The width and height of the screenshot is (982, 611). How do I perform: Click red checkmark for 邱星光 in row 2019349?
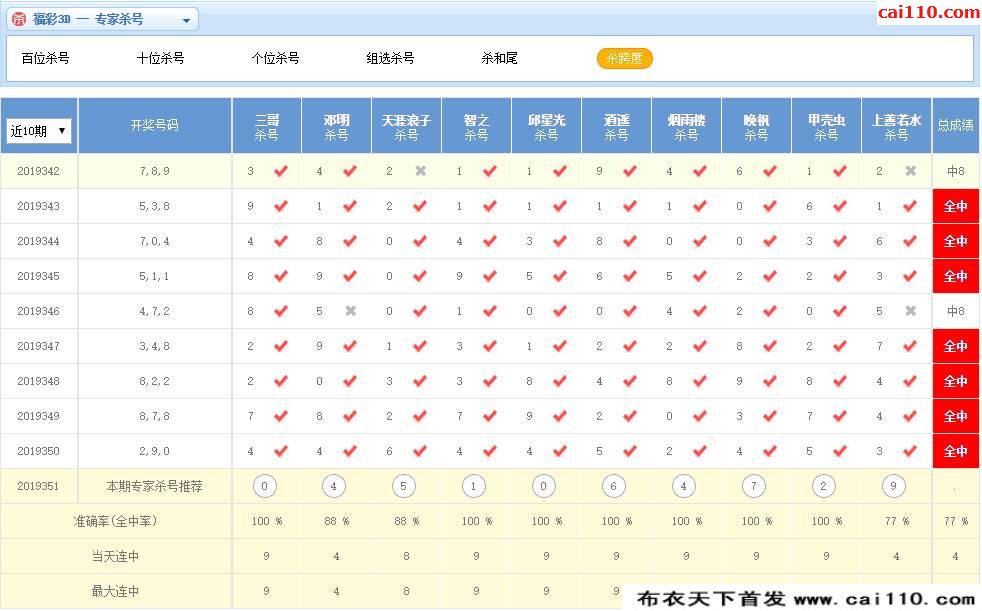pyautogui.click(x=560, y=416)
